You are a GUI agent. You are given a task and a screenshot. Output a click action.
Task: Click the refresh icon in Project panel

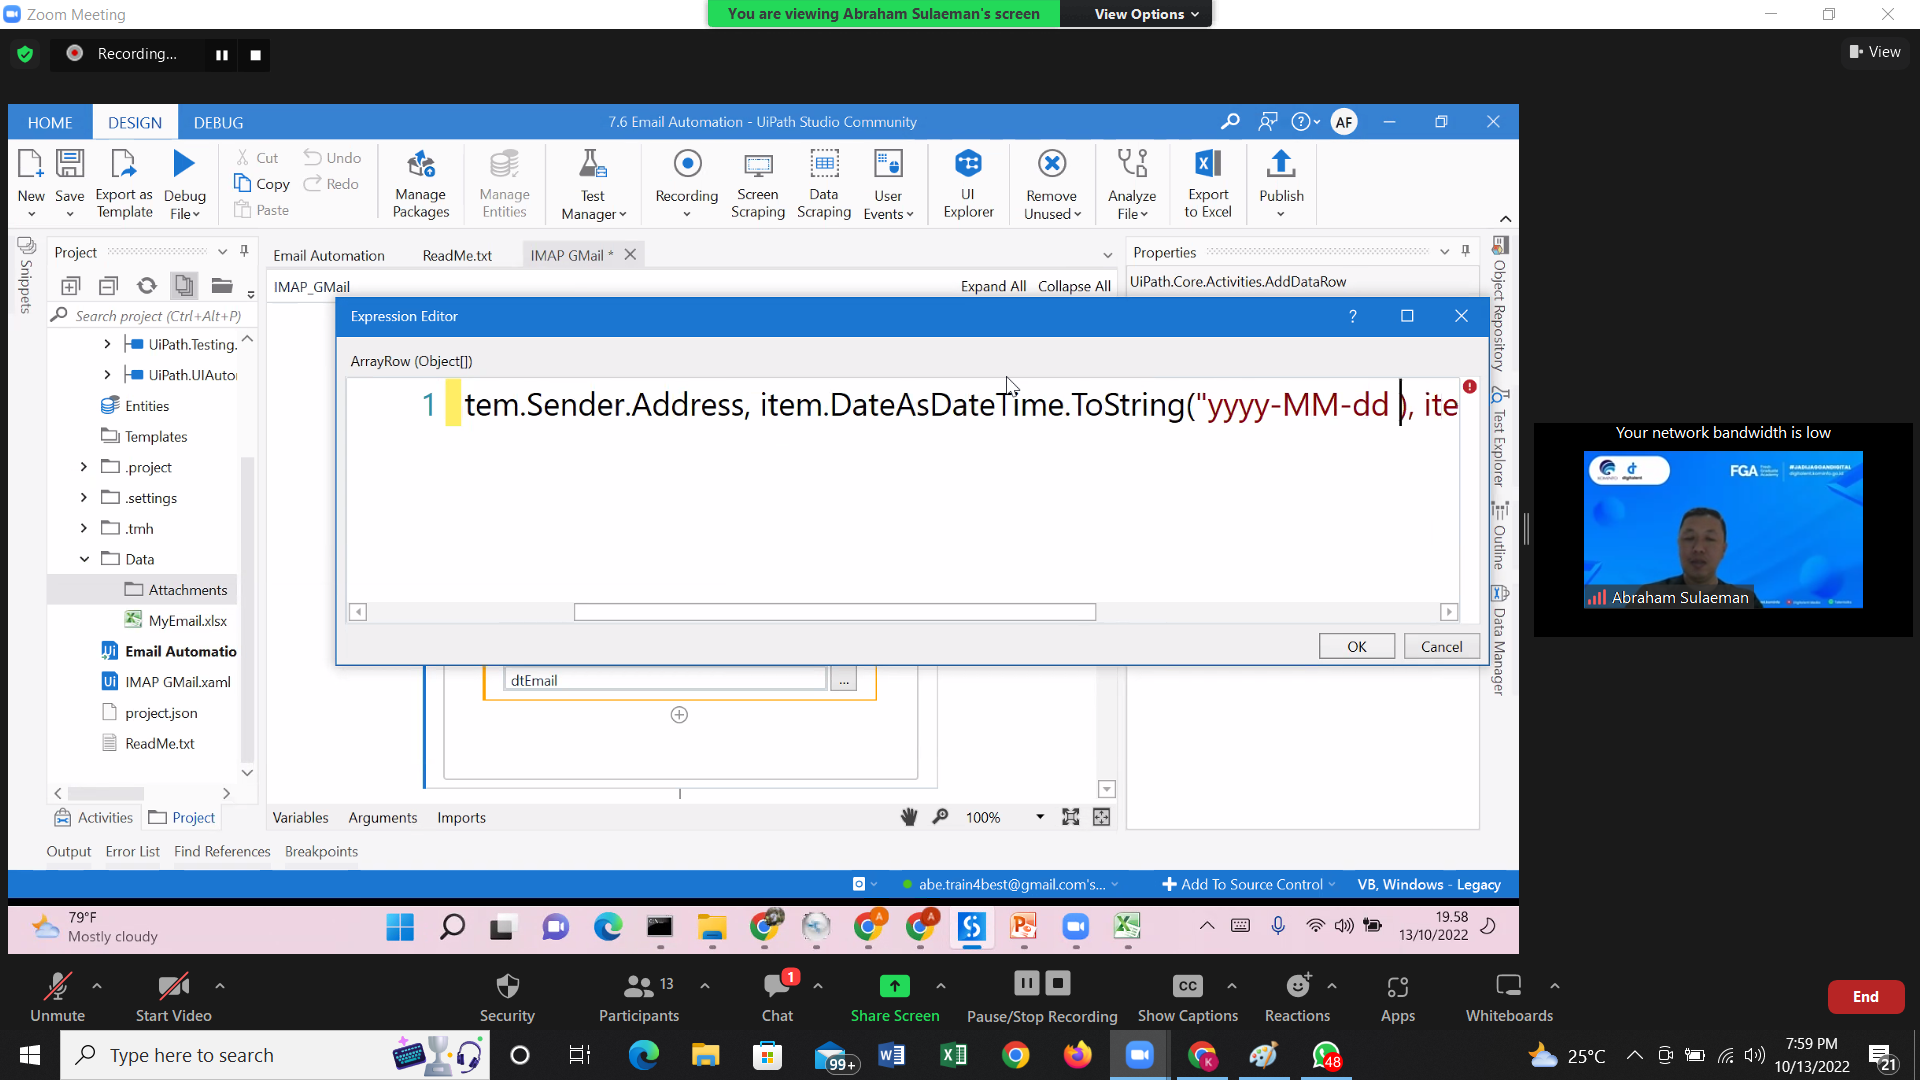click(x=147, y=286)
